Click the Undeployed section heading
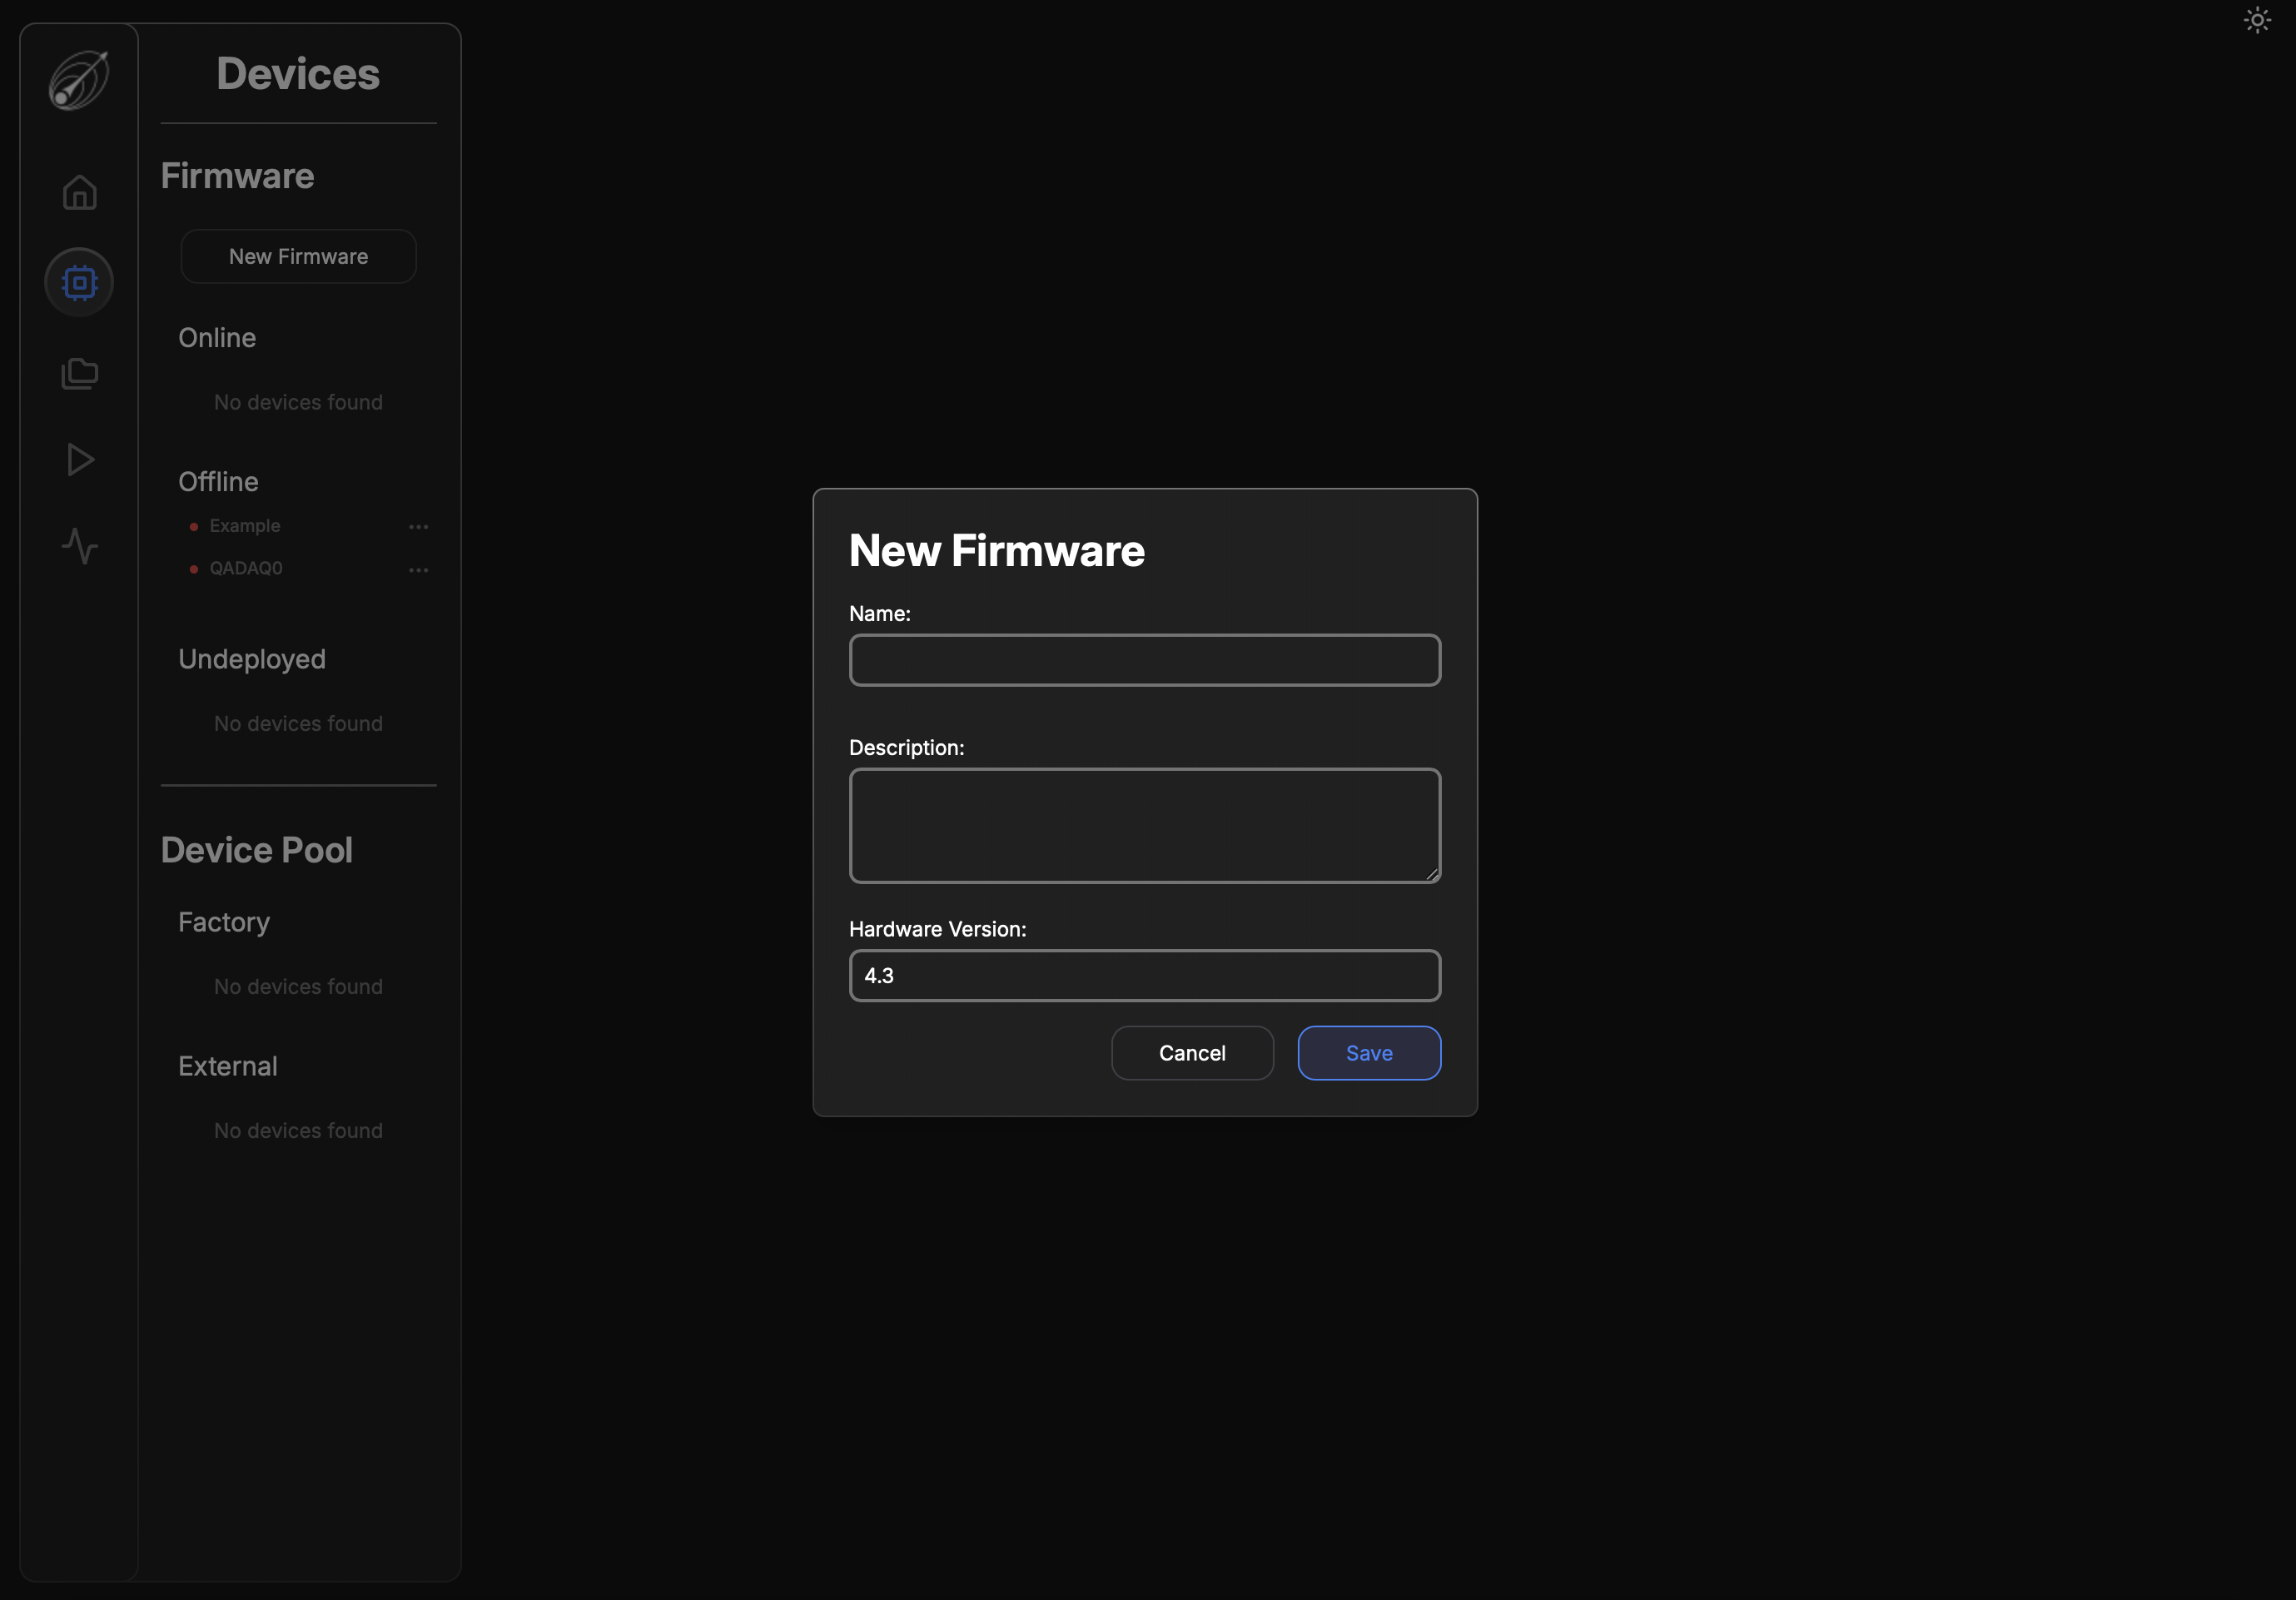The width and height of the screenshot is (2296, 1600). [x=251, y=659]
